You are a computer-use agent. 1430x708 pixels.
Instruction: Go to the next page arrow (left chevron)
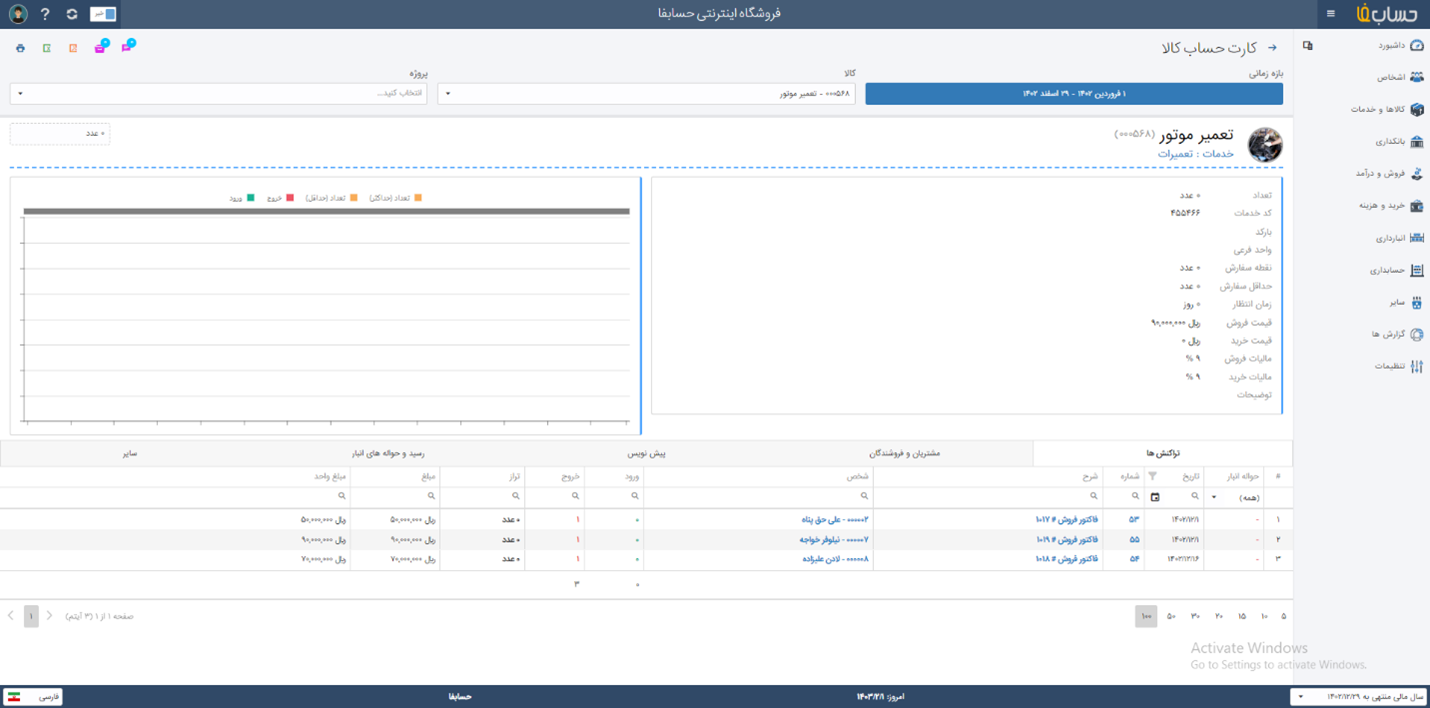[x=11, y=616]
